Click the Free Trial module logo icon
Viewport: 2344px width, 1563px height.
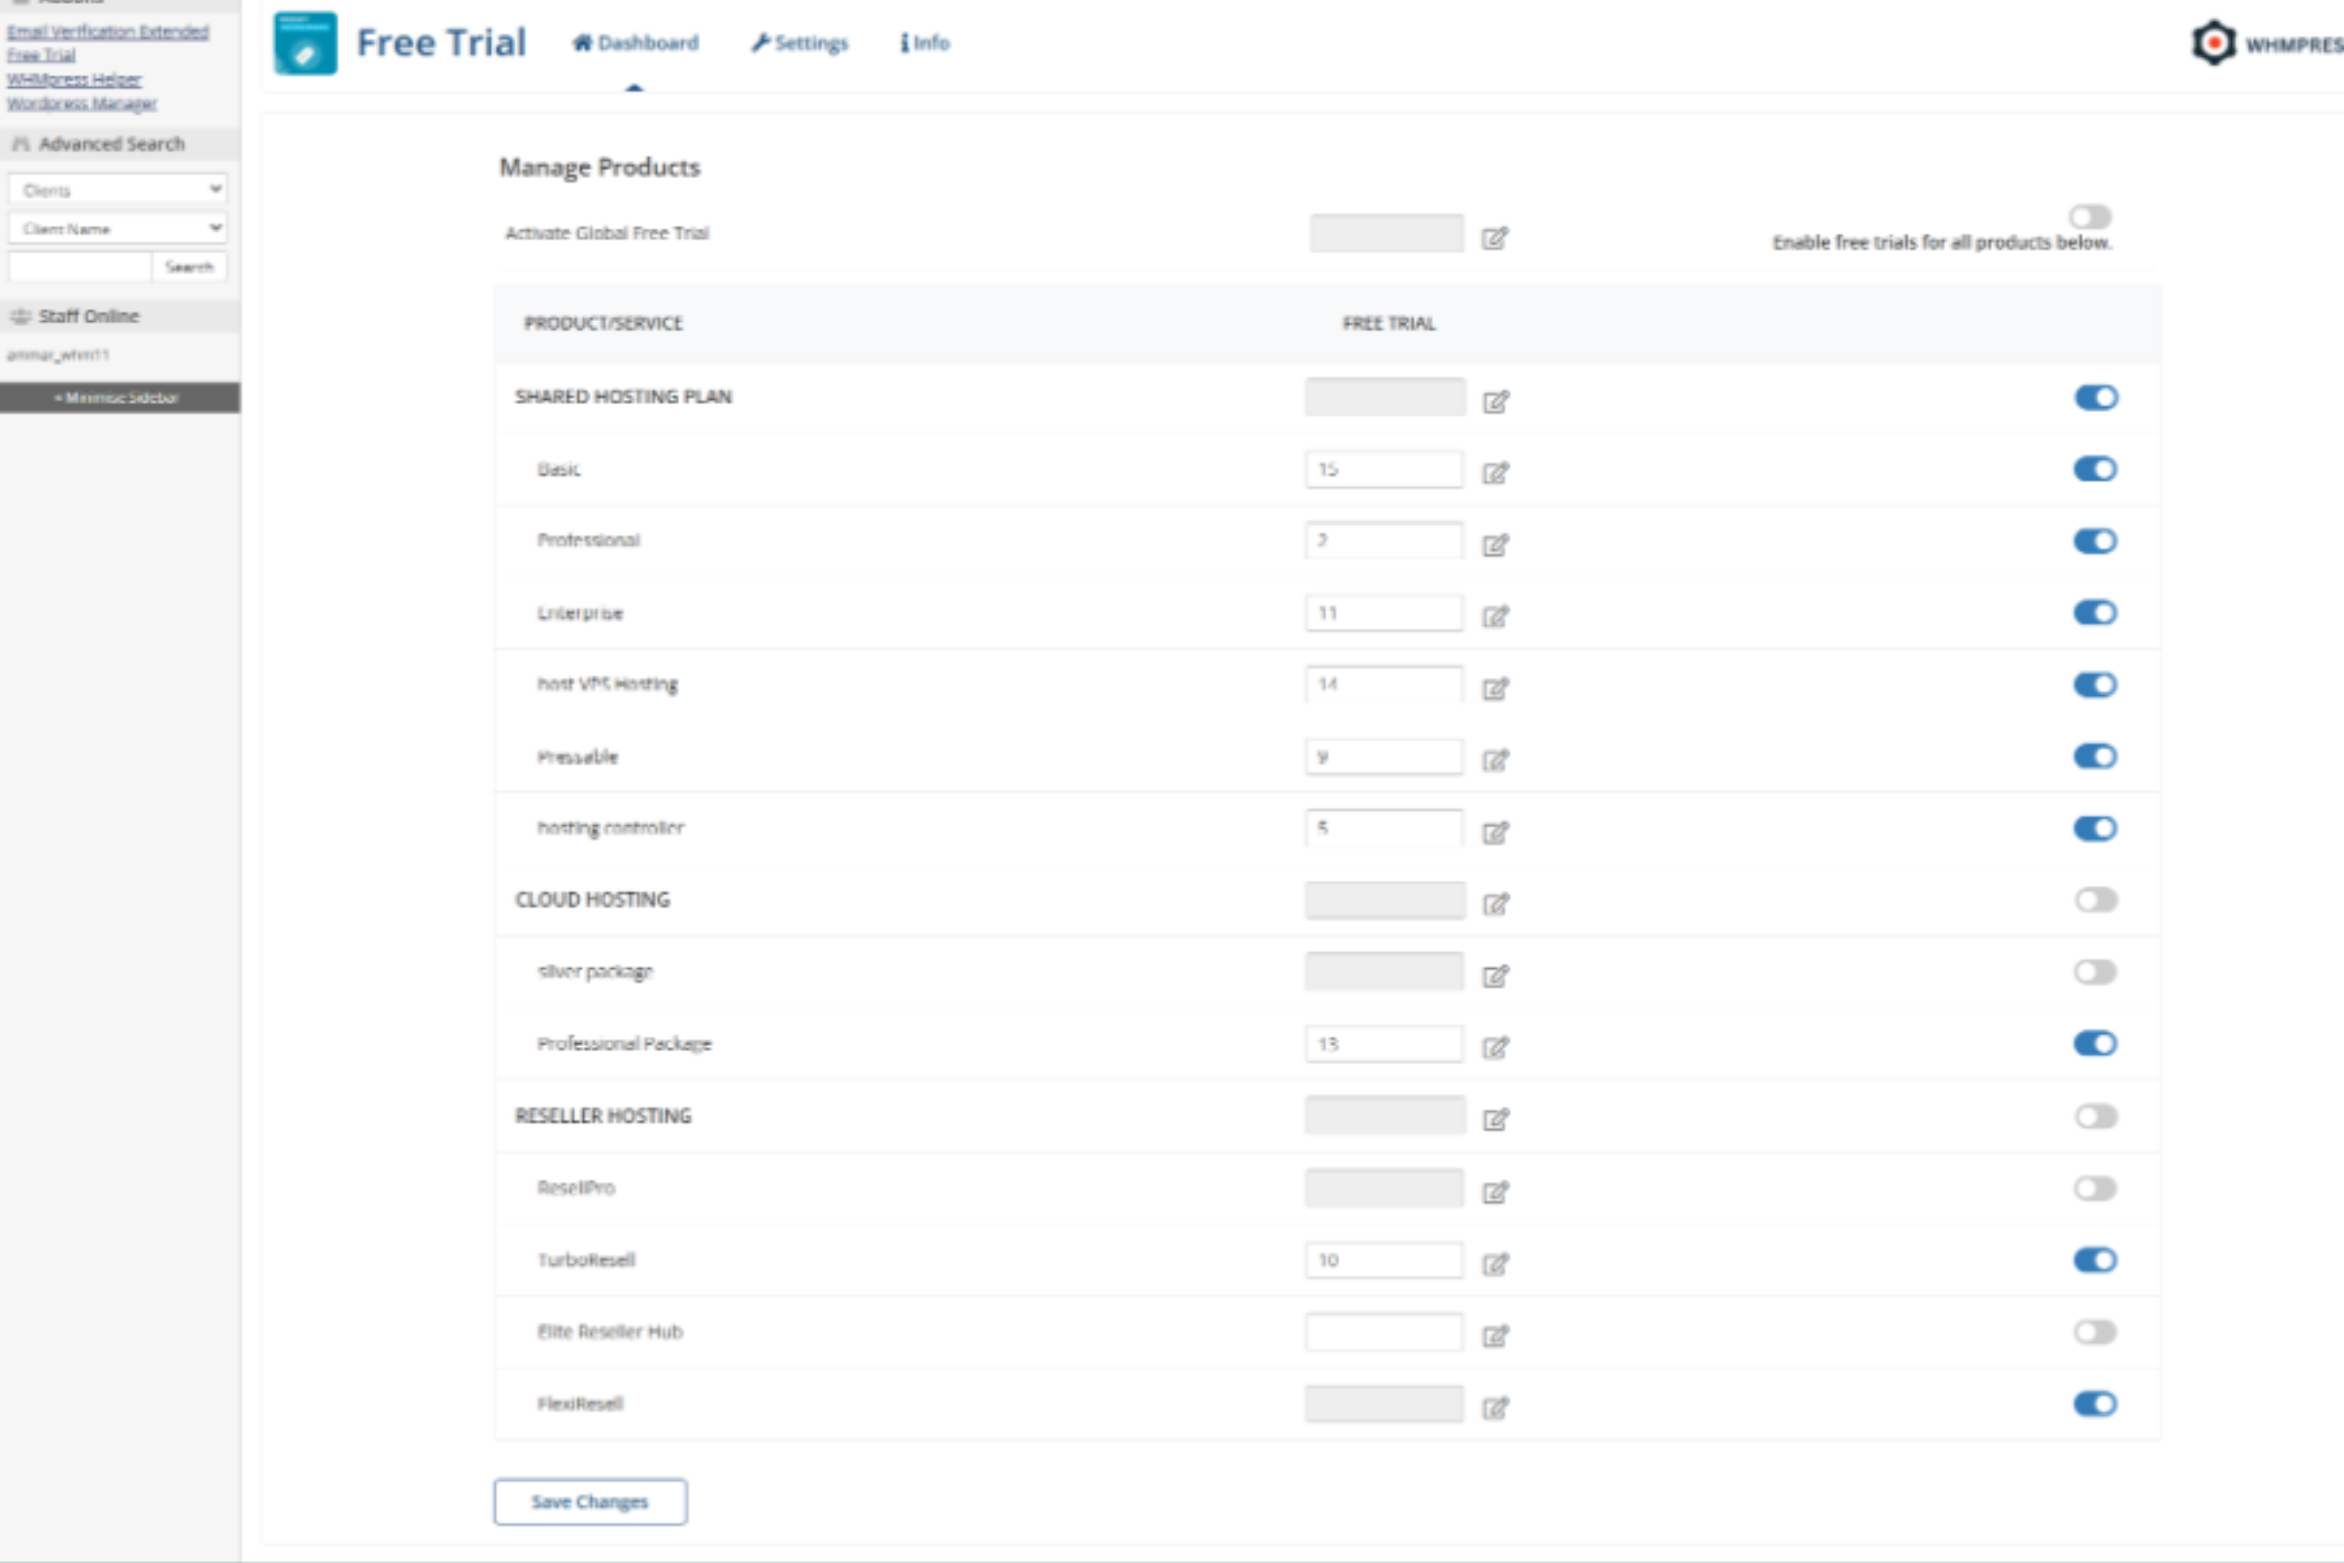point(305,43)
